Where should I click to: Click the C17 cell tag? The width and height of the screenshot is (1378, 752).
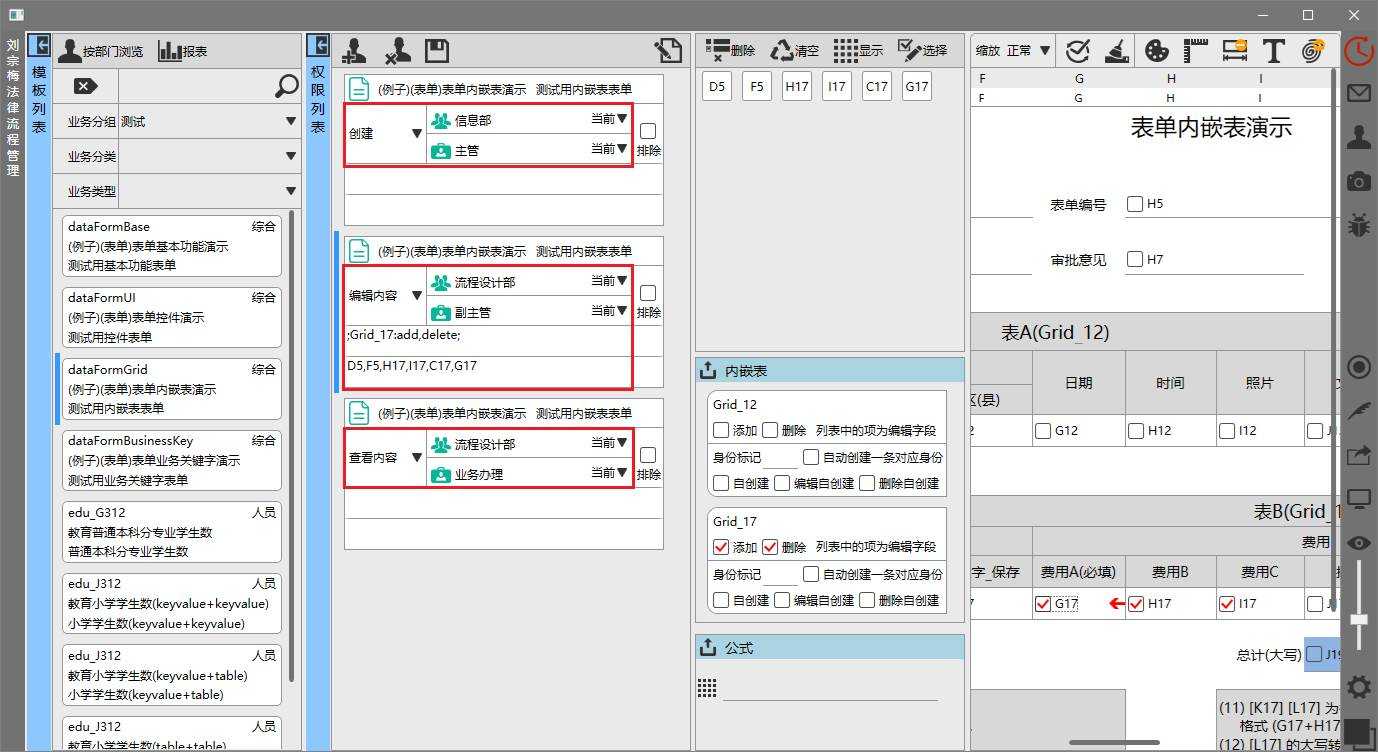pyautogui.click(x=877, y=87)
